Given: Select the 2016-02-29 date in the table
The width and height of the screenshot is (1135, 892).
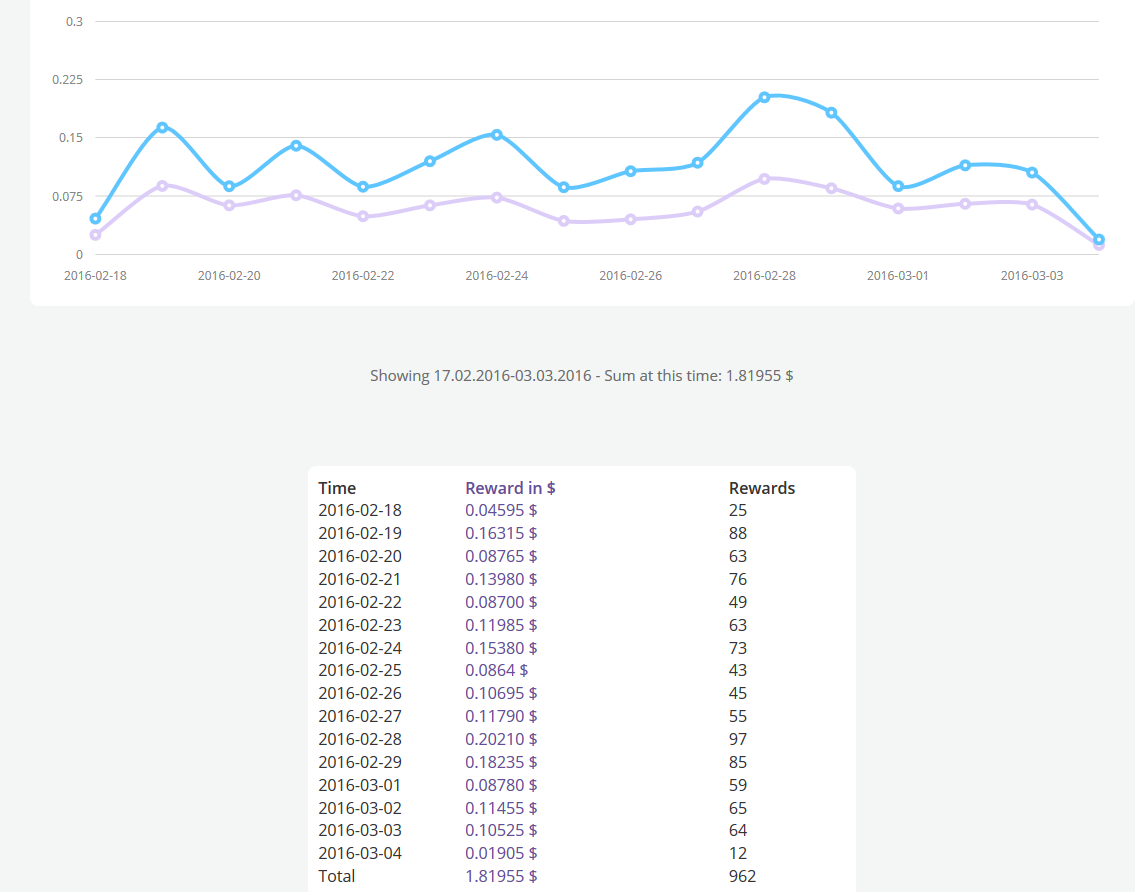Looking at the screenshot, I should pos(360,762).
